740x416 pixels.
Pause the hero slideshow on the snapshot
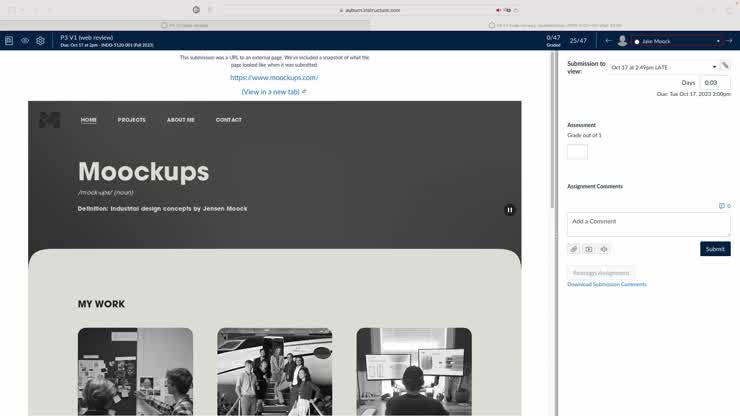509,210
